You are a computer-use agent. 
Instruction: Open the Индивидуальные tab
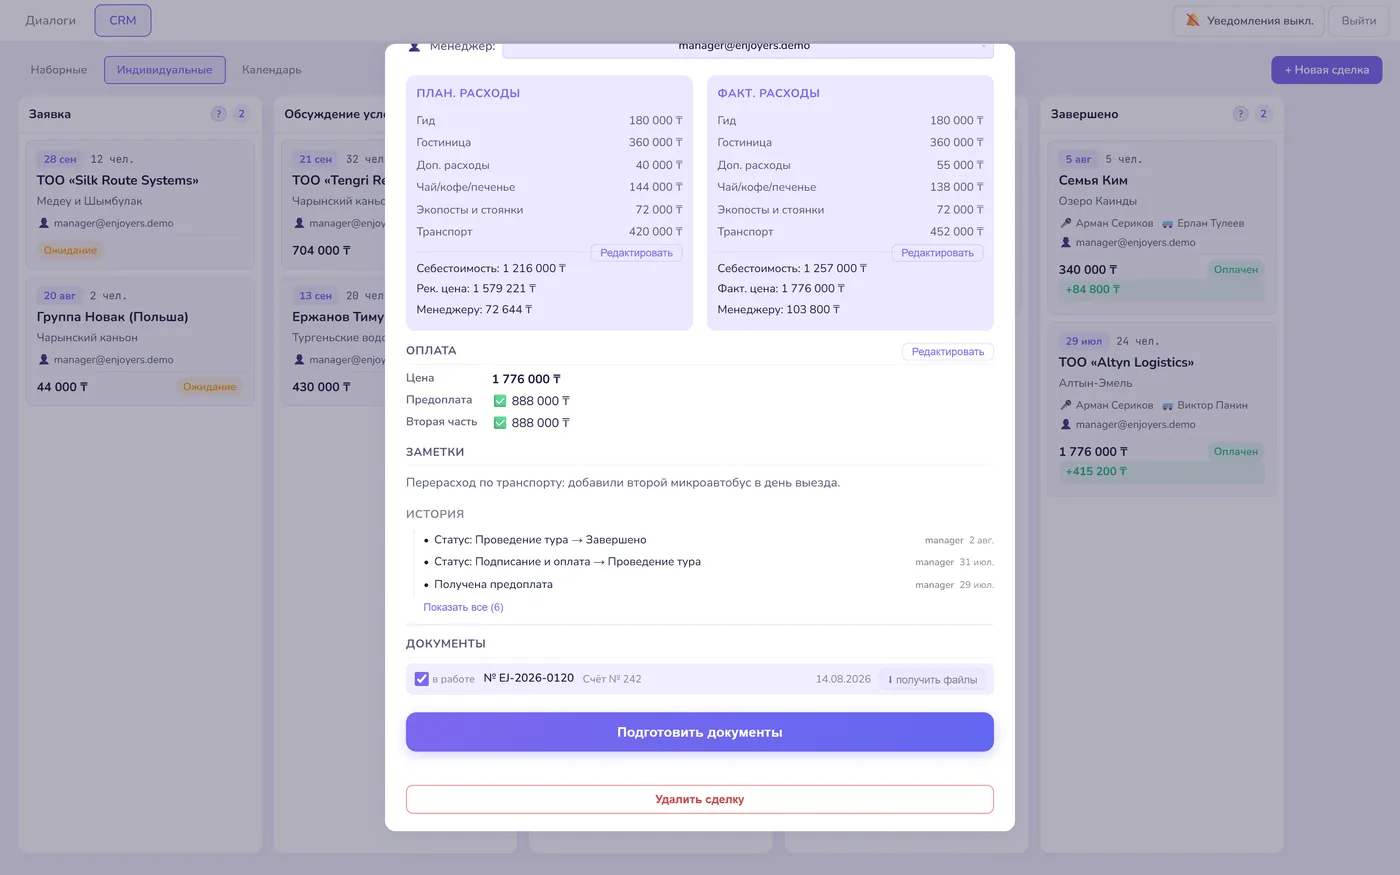(x=165, y=70)
